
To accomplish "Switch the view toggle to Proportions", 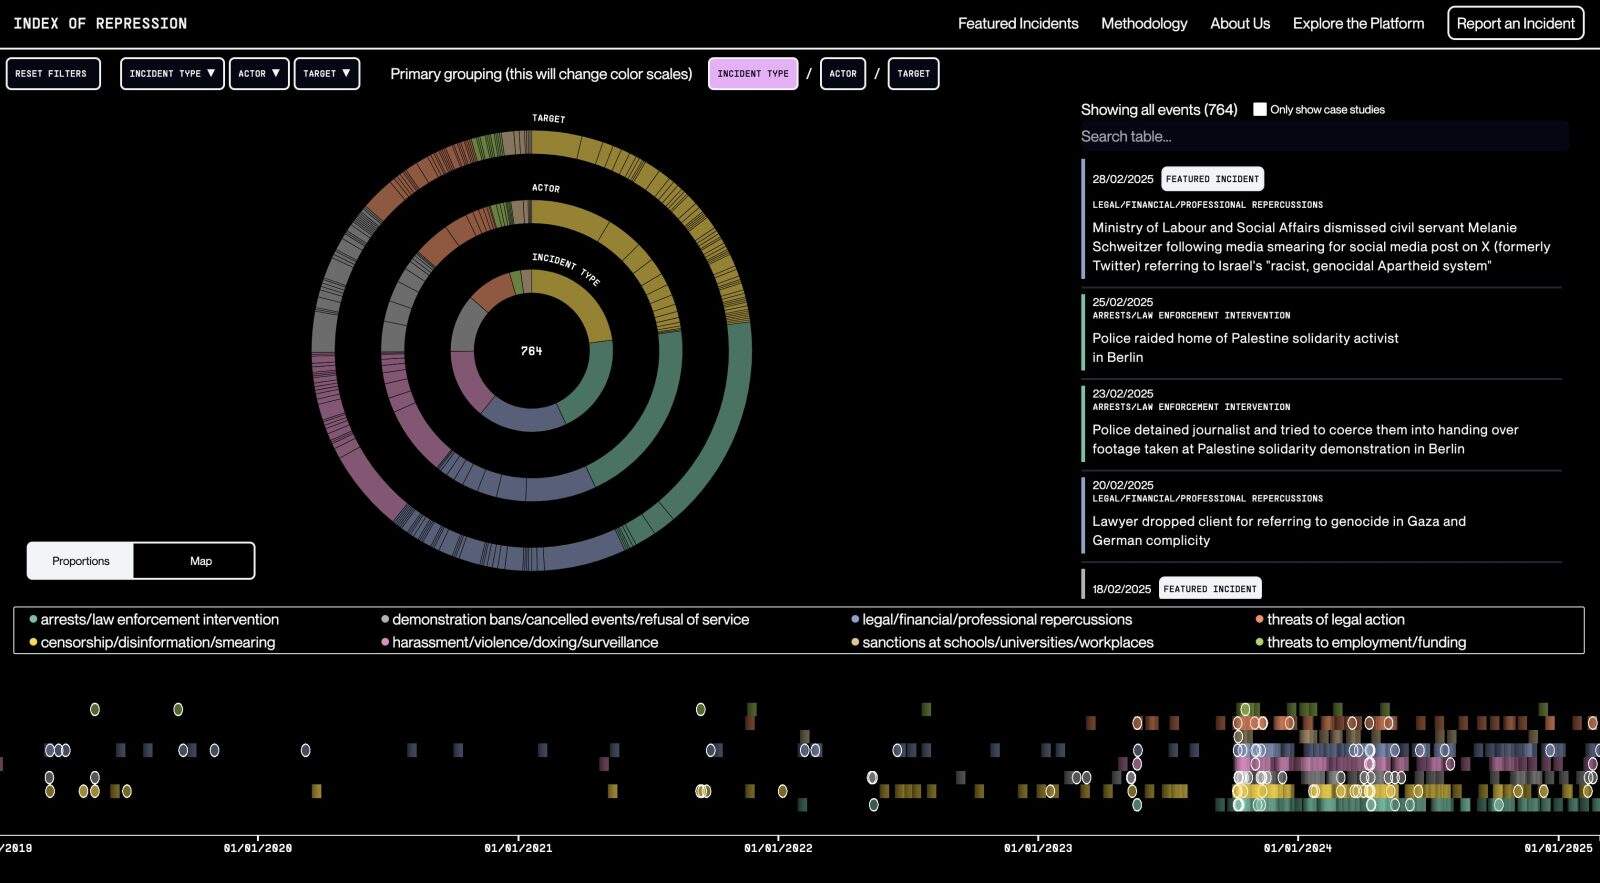I will [81, 561].
